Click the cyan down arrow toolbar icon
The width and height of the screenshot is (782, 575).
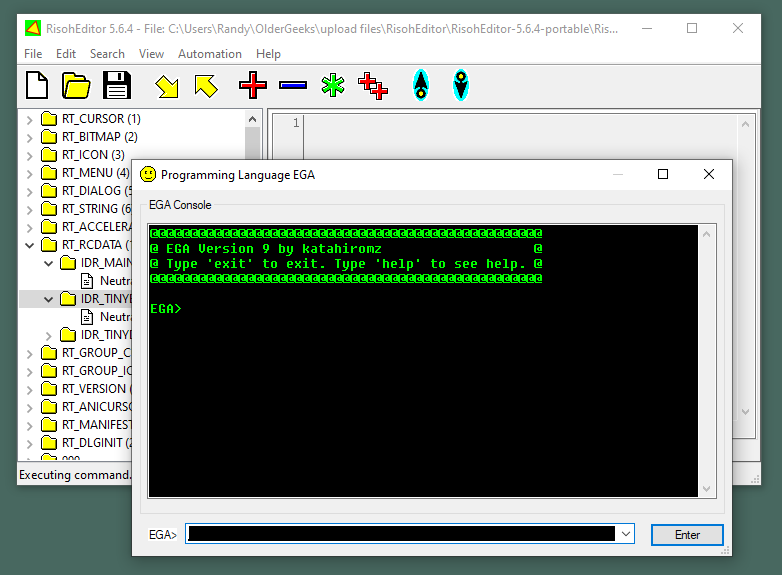point(461,85)
